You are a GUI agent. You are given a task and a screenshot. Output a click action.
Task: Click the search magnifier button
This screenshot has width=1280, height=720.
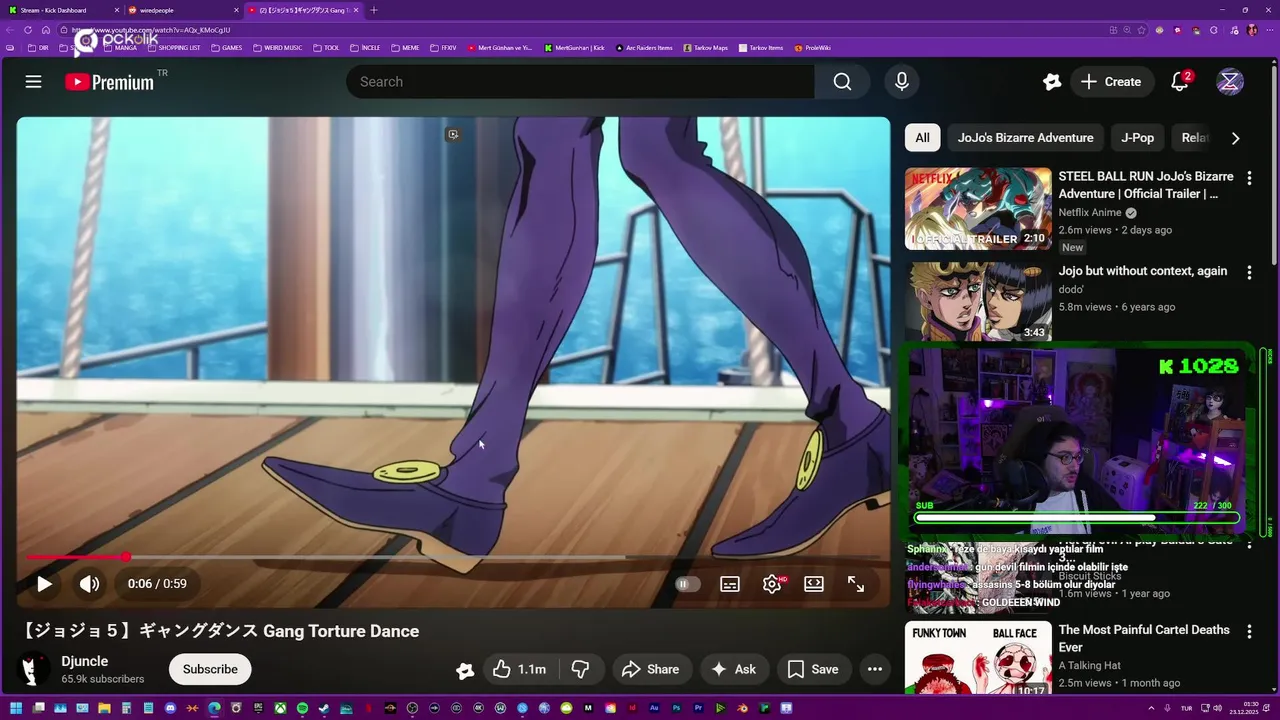[x=843, y=82]
